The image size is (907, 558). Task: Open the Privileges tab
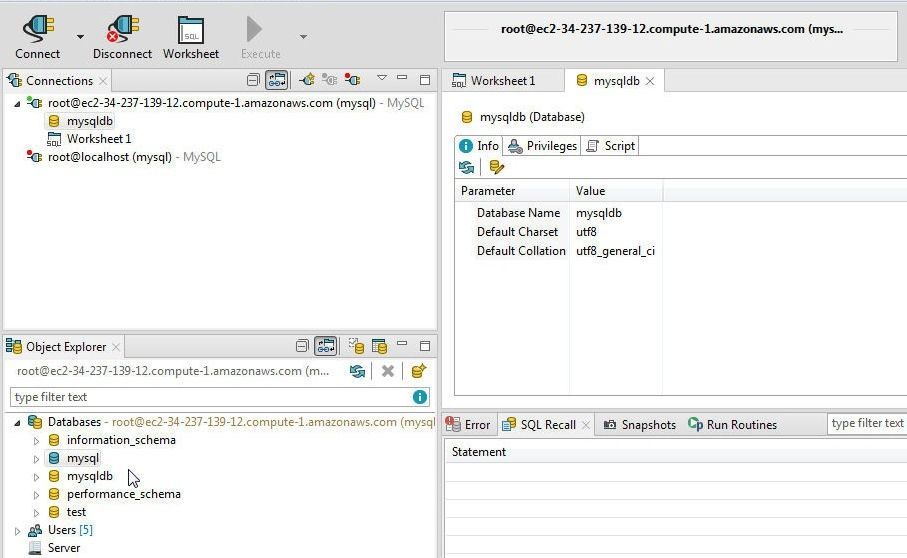pos(542,146)
